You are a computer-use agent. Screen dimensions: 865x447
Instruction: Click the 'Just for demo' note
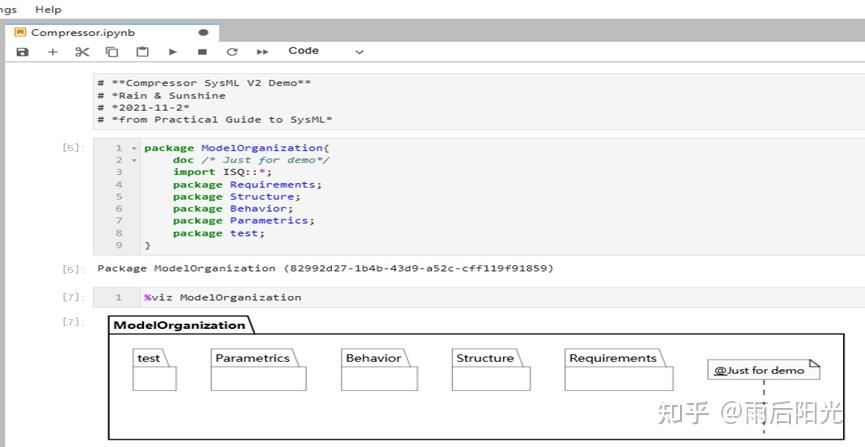click(762, 370)
